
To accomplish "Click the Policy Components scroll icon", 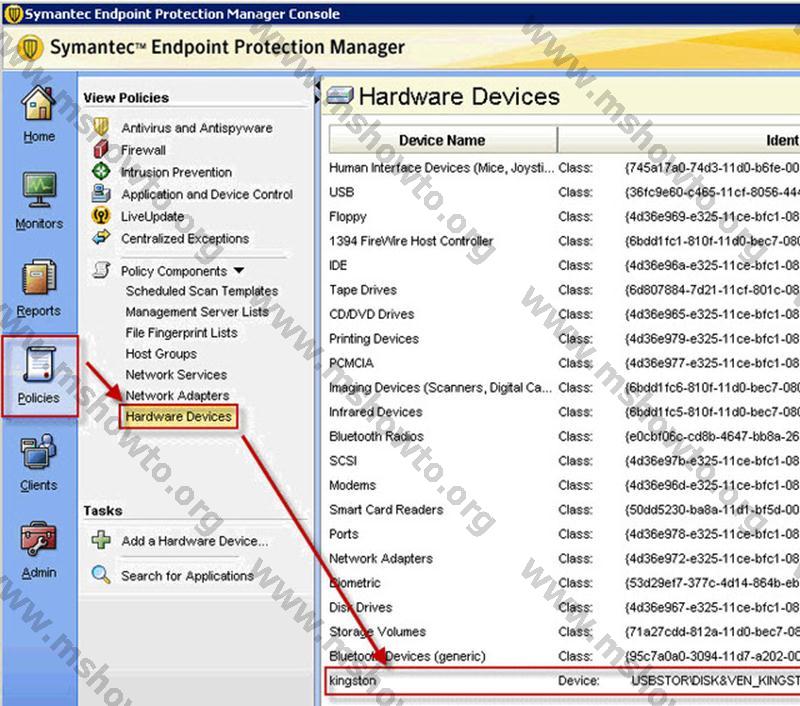I will click(x=101, y=269).
